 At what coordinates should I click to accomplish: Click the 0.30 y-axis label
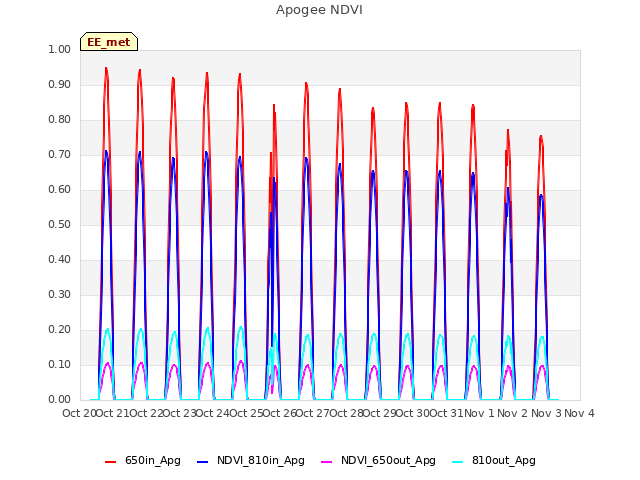tap(60, 294)
